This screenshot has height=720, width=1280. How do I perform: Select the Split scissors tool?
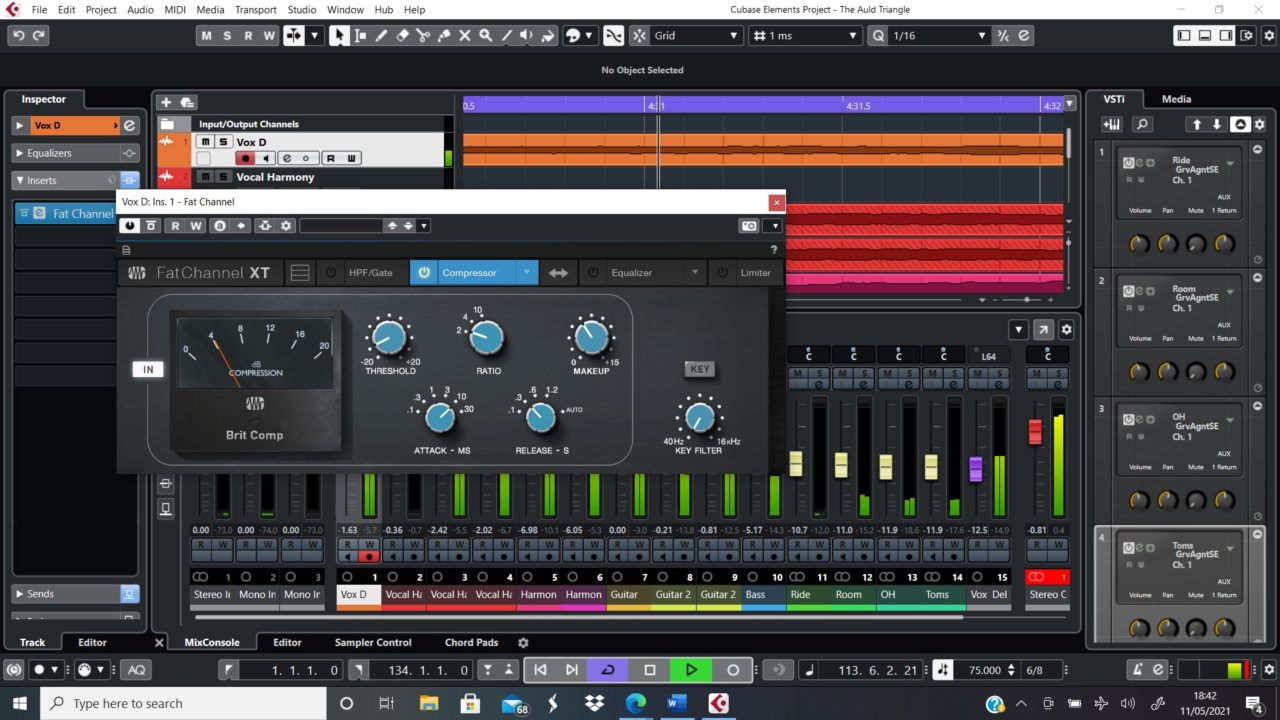coord(423,35)
